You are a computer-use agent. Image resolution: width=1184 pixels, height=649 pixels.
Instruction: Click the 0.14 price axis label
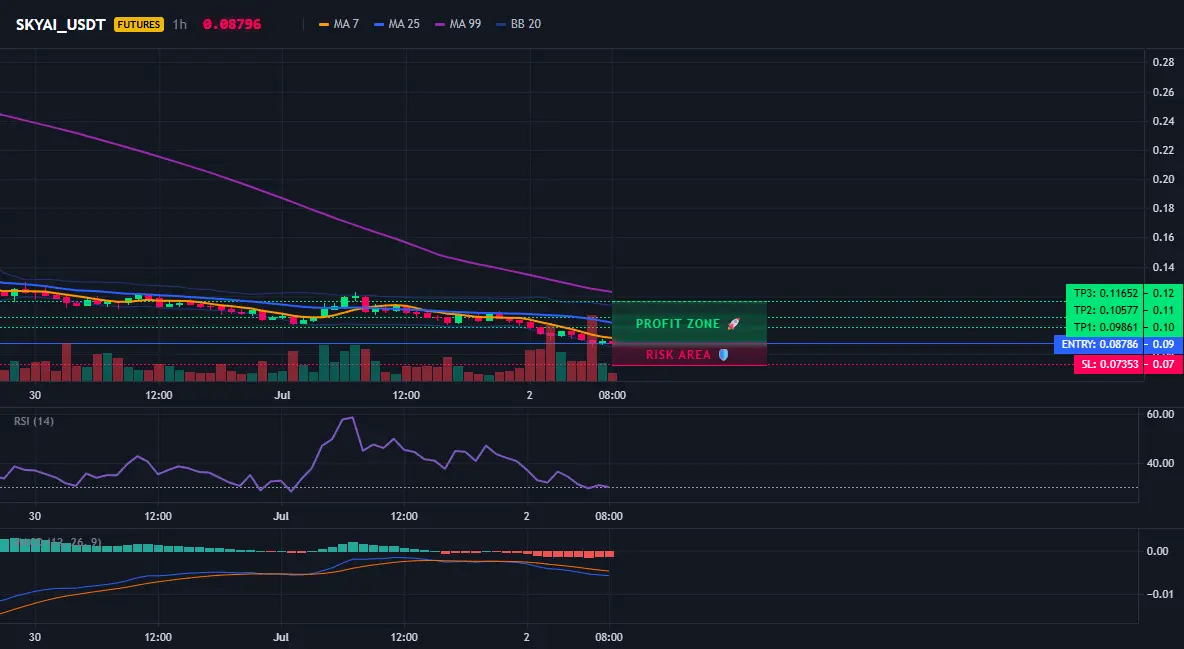(1164, 267)
